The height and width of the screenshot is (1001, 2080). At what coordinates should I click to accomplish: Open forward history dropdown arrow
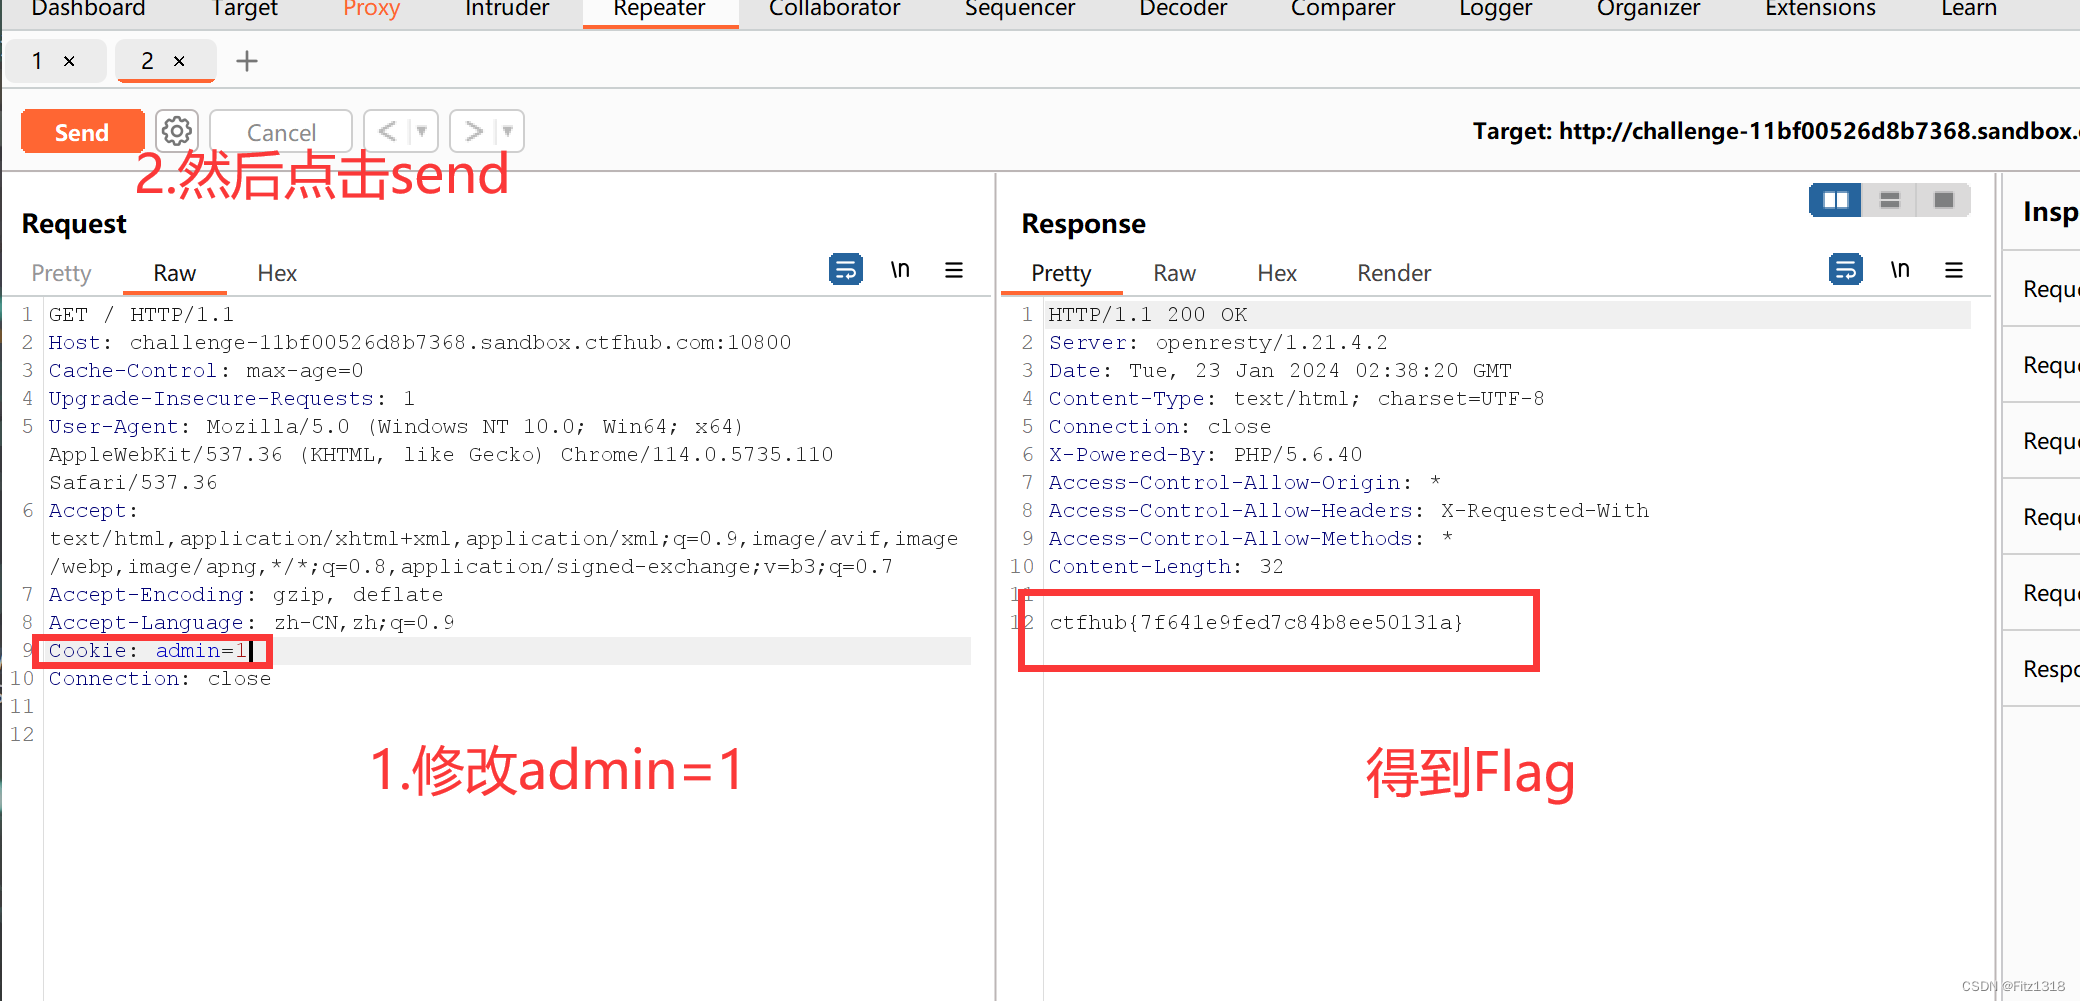pos(508,131)
